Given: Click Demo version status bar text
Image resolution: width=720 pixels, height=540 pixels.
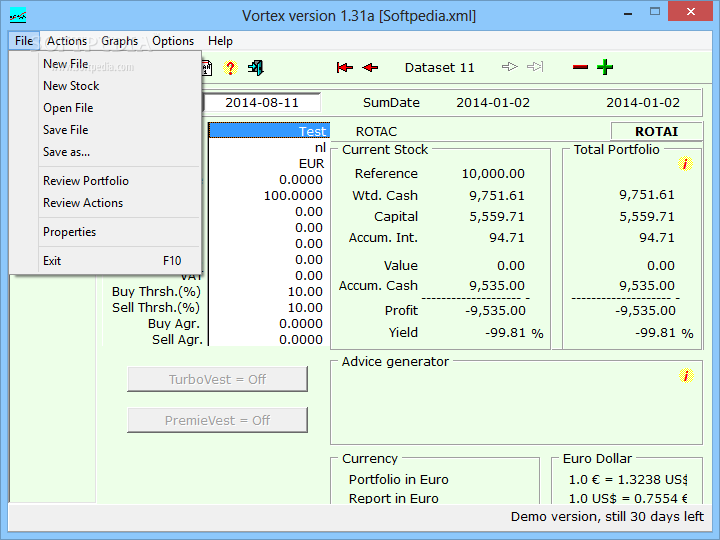Looking at the screenshot, I should 607,517.
